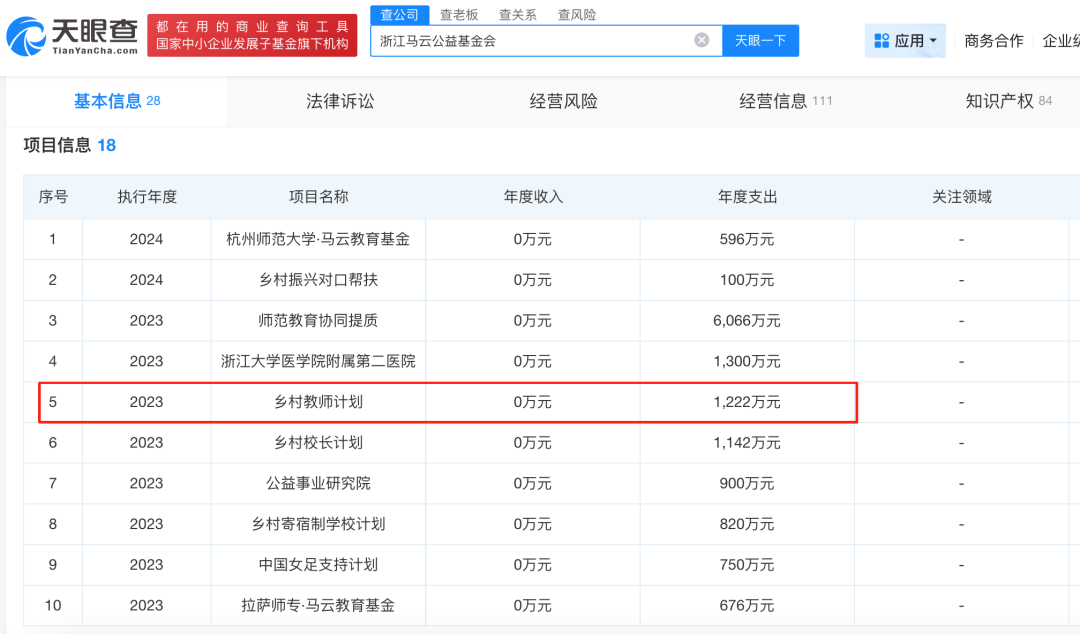Clear the search box with X icon
Viewport: 1080px width, 634px height.
[x=702, y=40]
